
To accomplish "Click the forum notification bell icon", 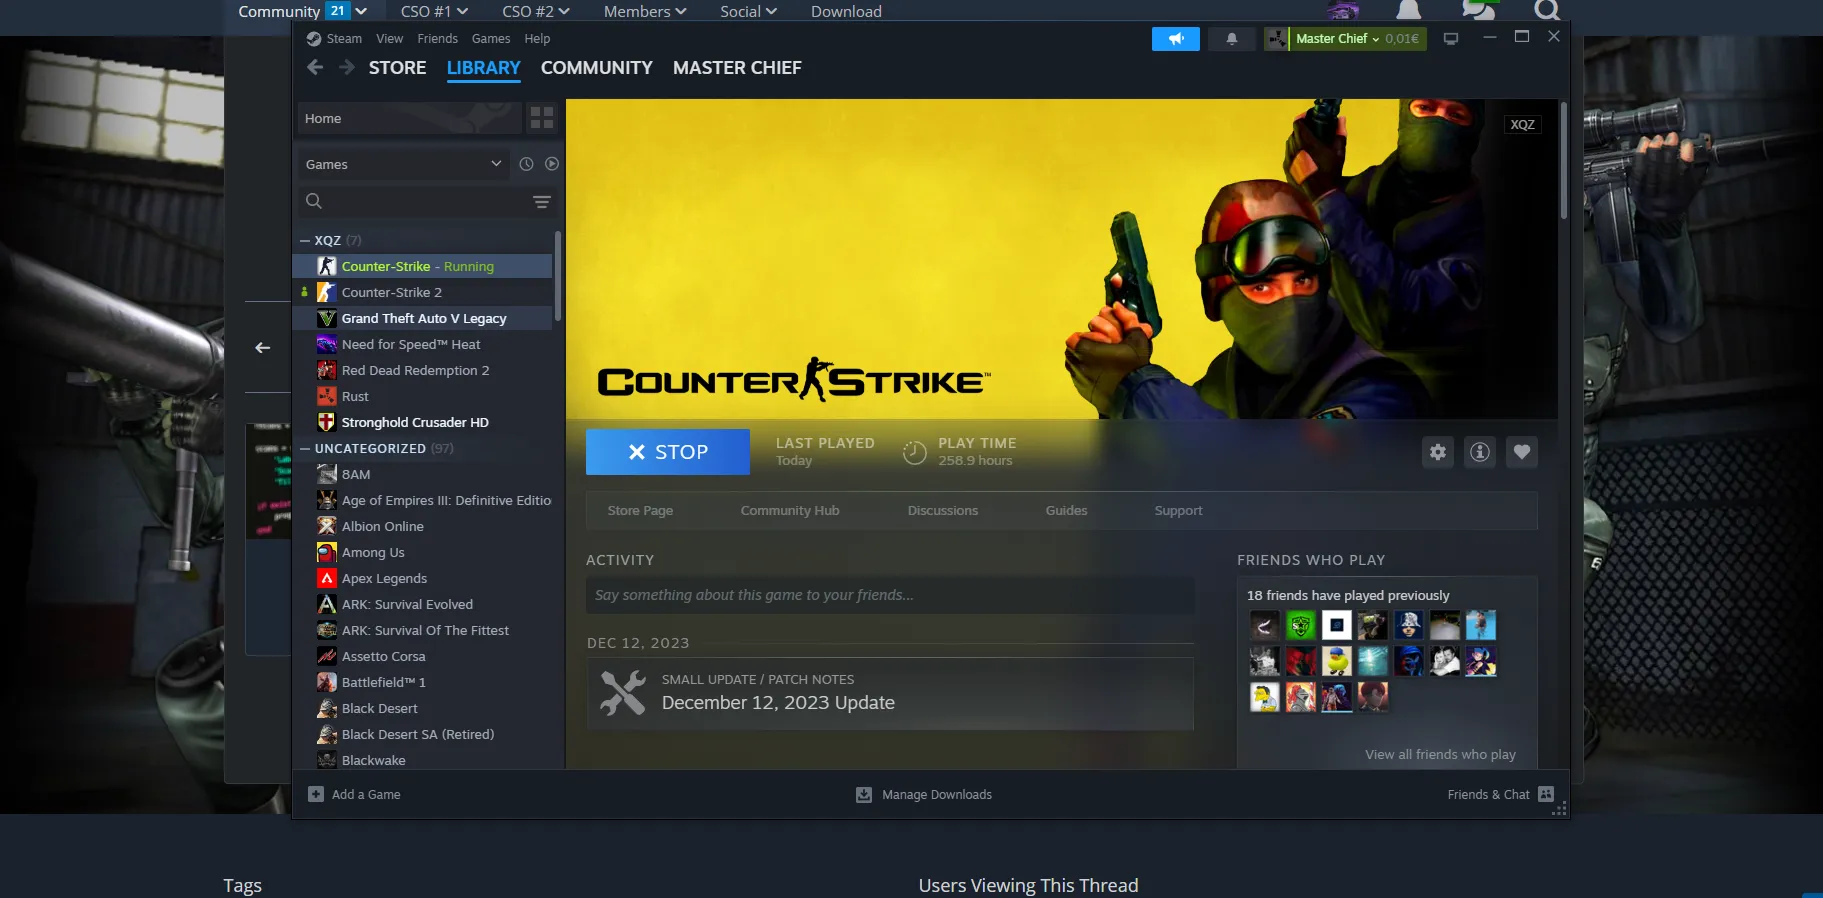I will tap(1409, 10).
